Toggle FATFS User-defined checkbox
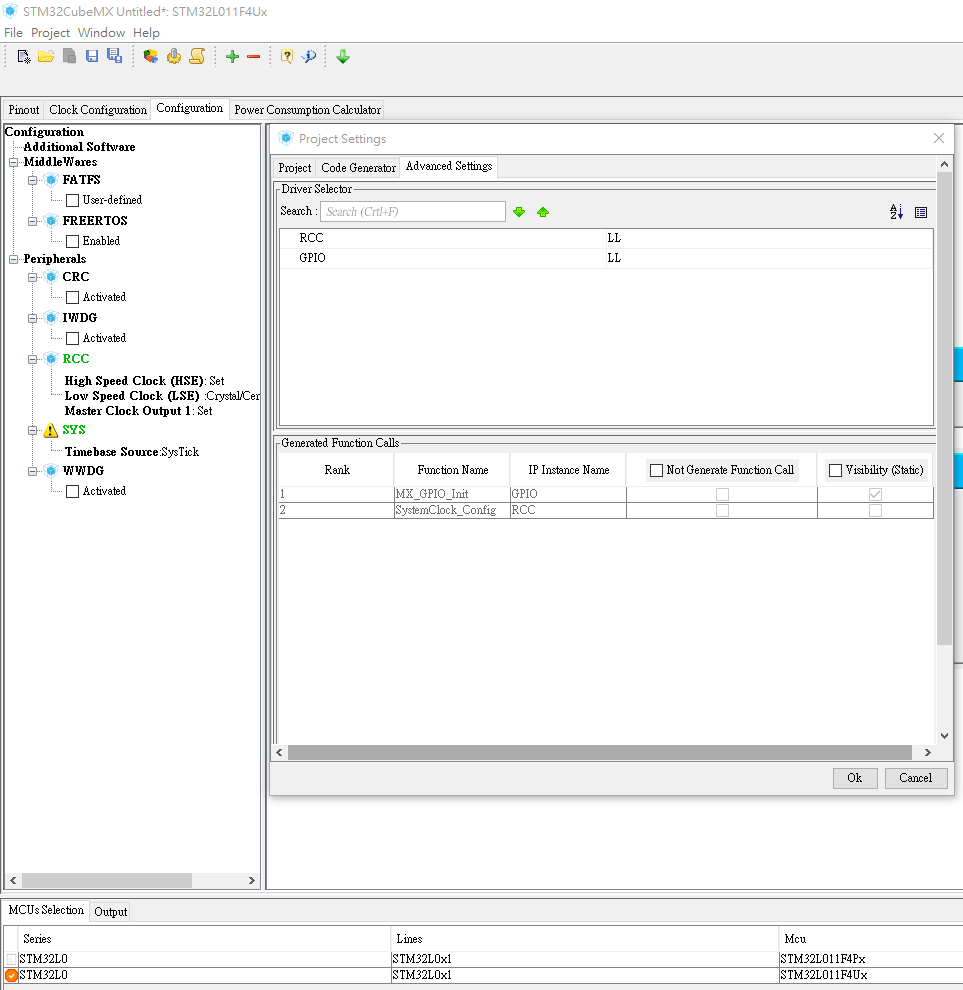The image size is (963, 990). [x=73, y=200]
